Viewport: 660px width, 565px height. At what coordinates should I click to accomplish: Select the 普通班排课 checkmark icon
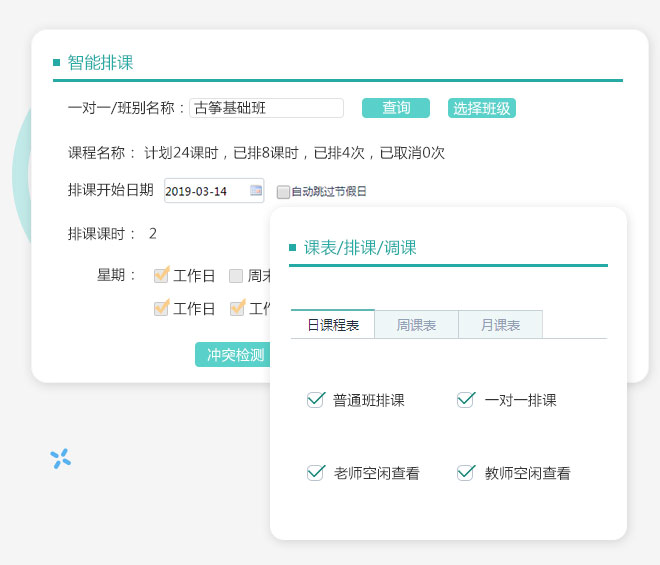point(316,400)
